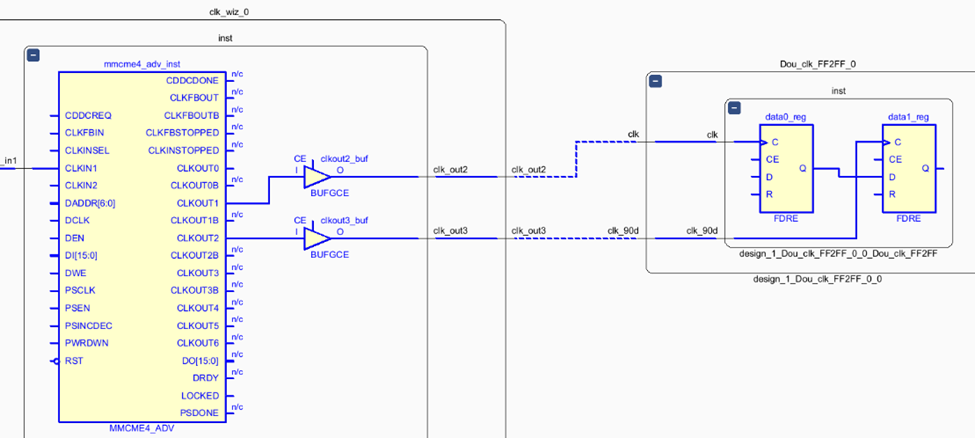Screen dimensions: 975x438
Task: Select the dashed clk_out2 net wire
Action: coord(577,160)
